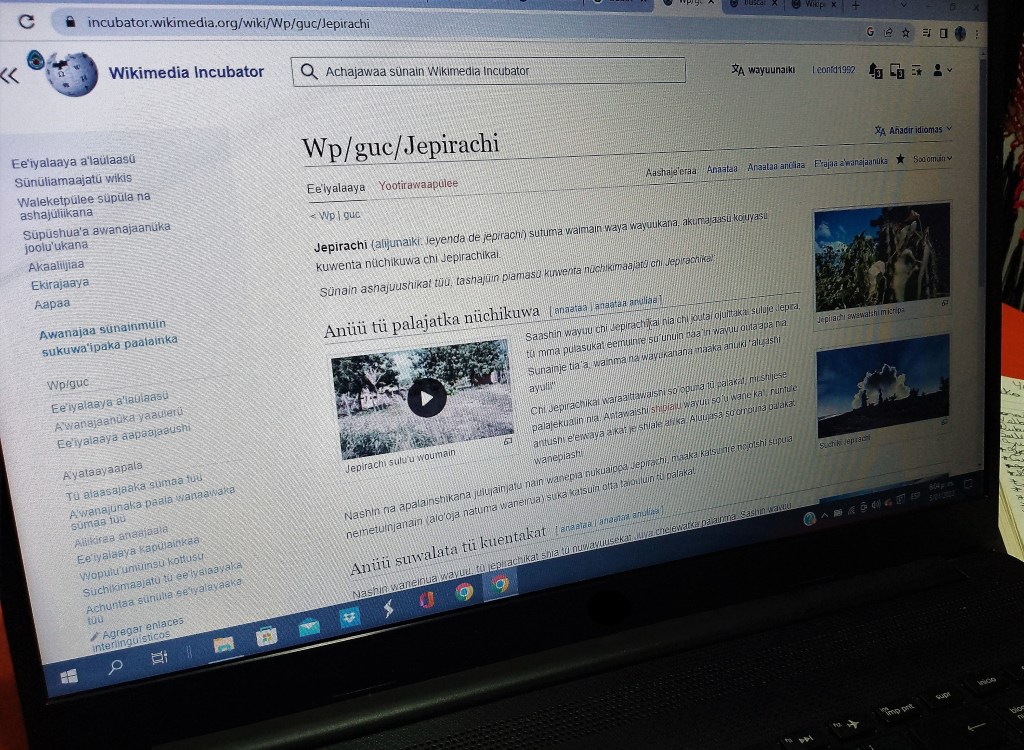The width and height of the screenshot is (1024, 750).
Task: Click the speaker volume icon in system tray
Action: coord(876,504)
